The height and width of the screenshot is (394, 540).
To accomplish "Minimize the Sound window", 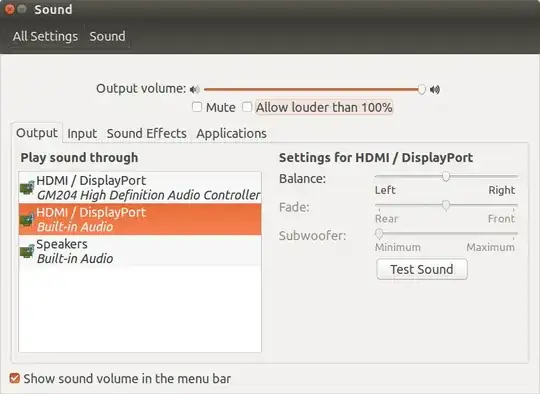I will (22, 9).
